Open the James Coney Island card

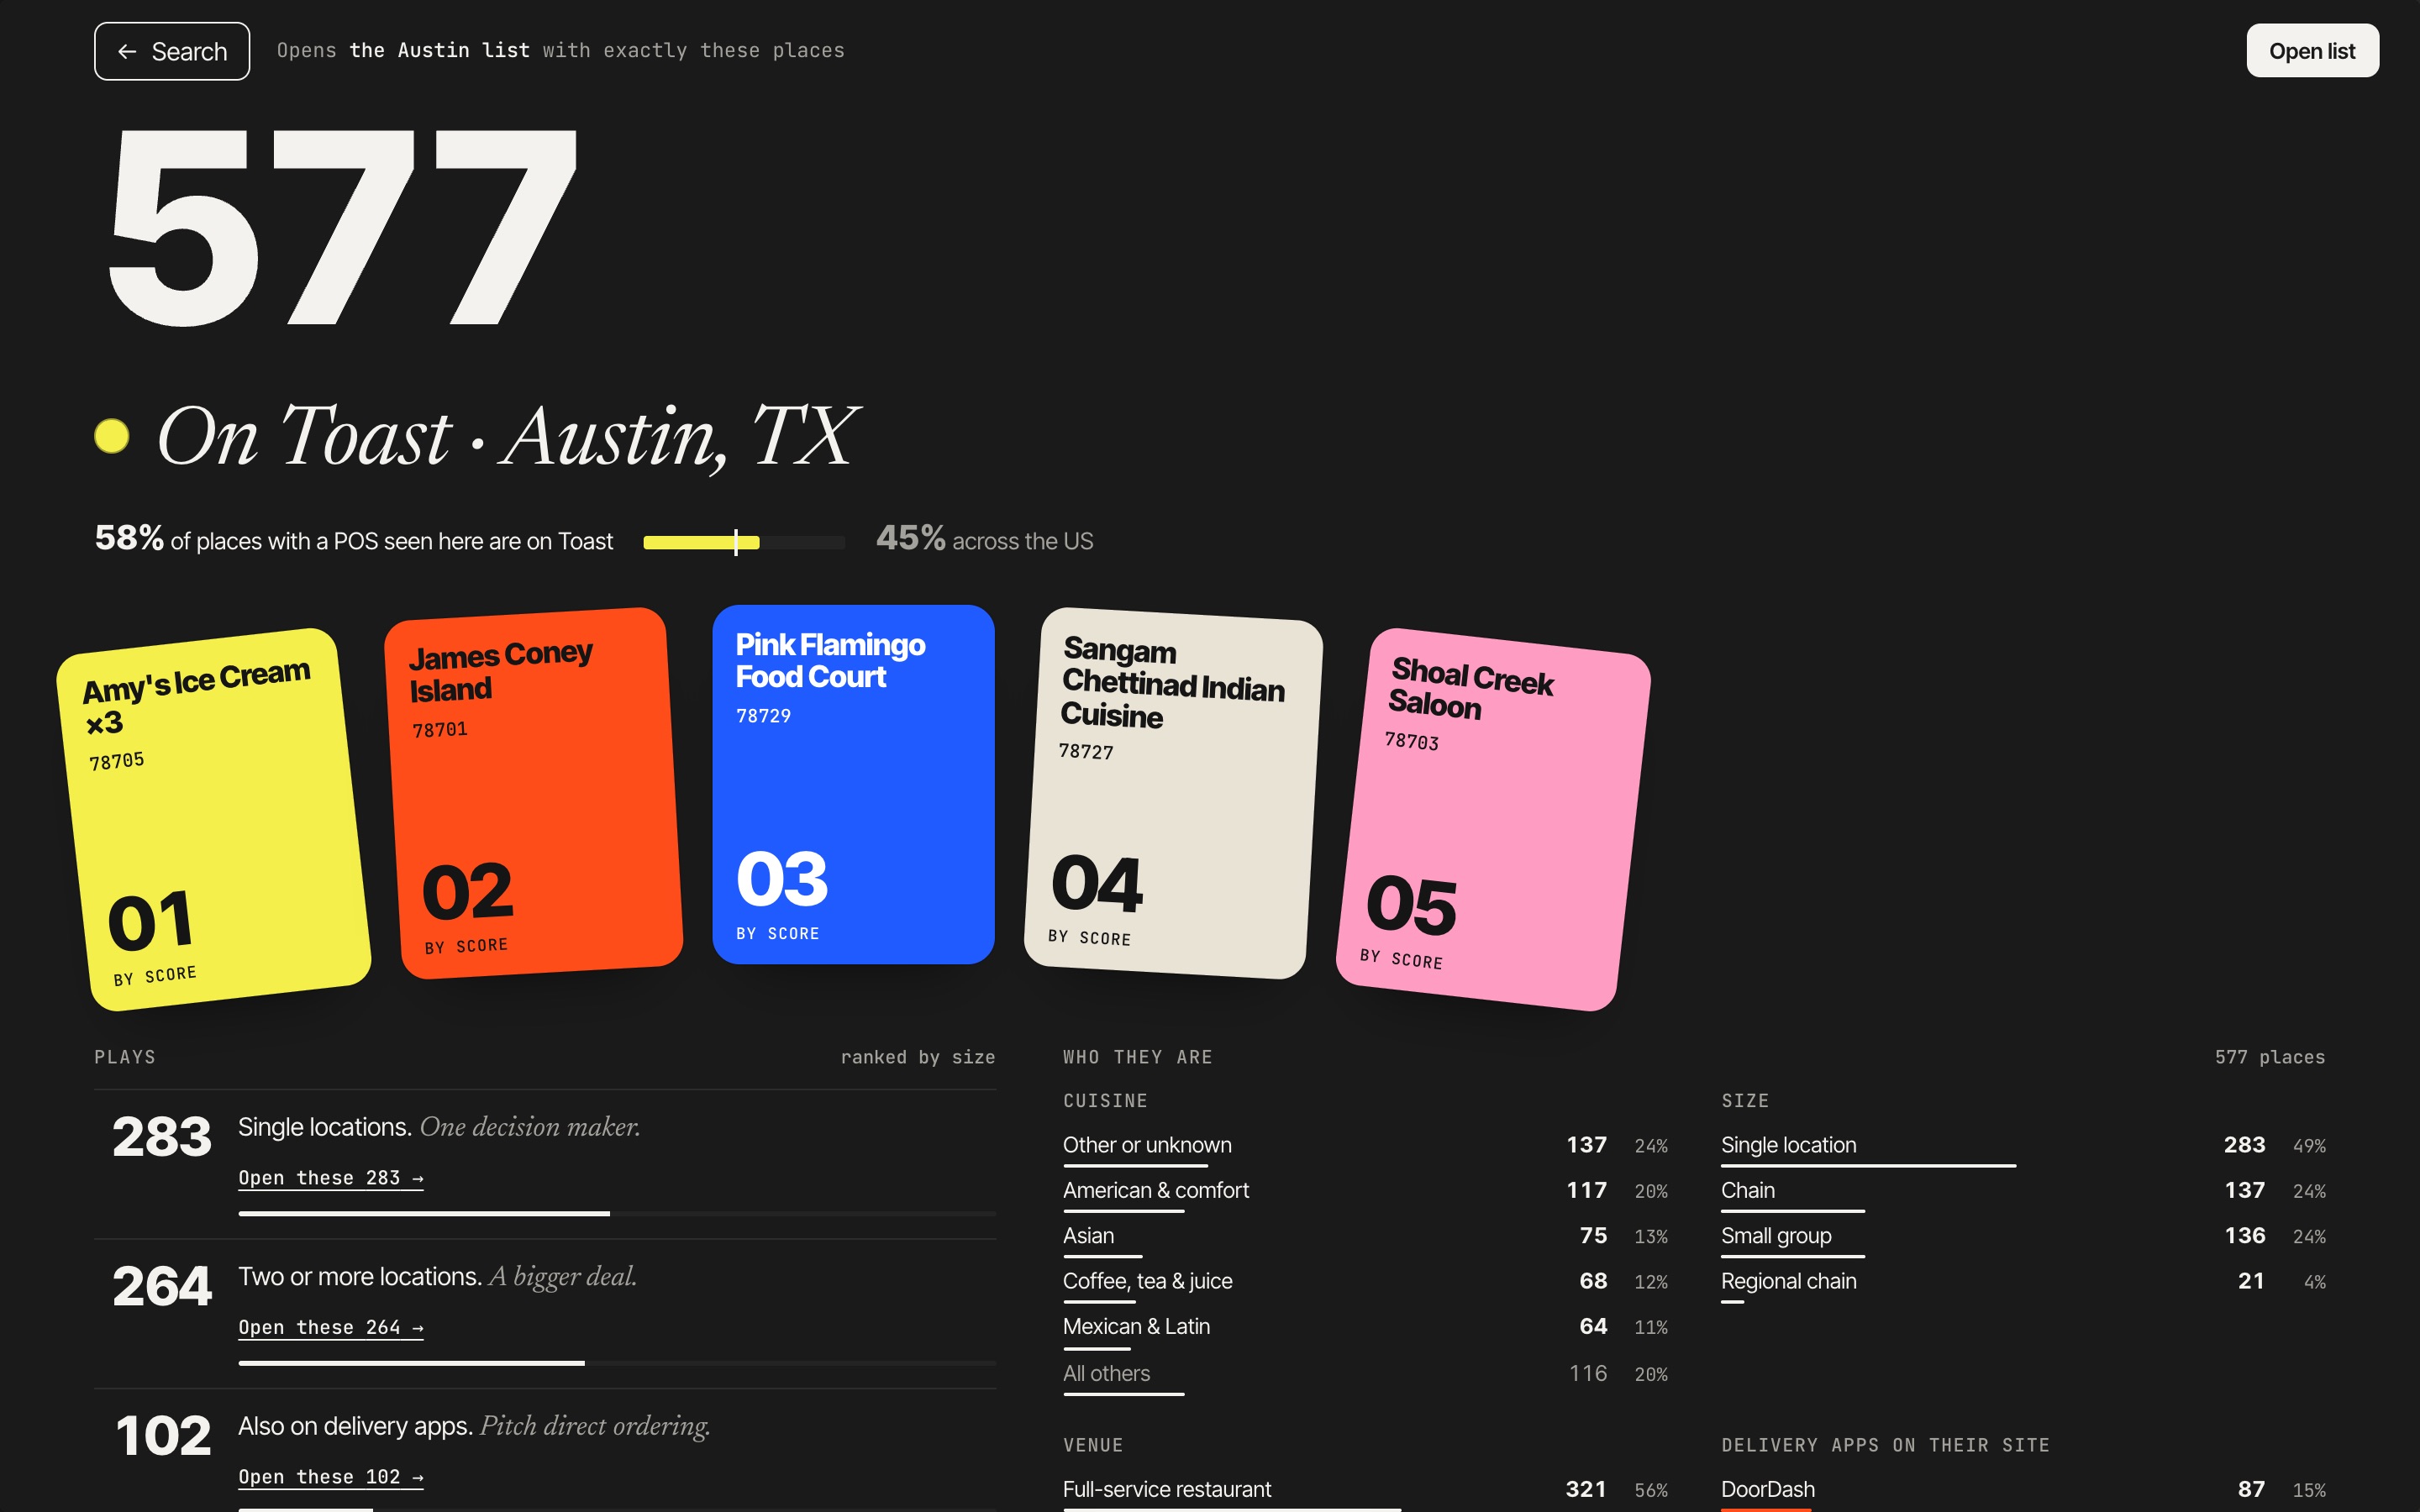pyautogui.click(x=534, y=792)
